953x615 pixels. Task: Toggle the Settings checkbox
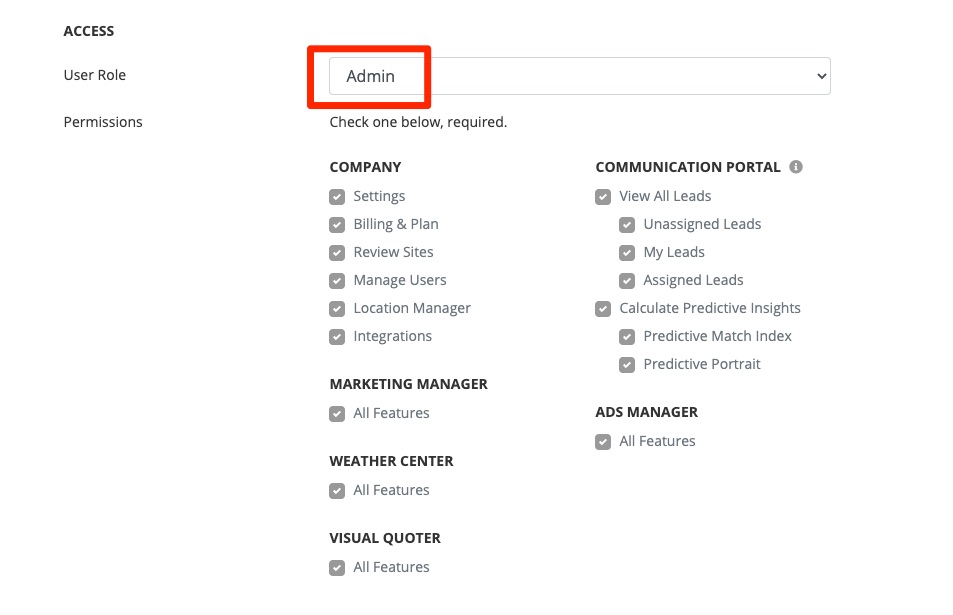(x=337, y=197)
